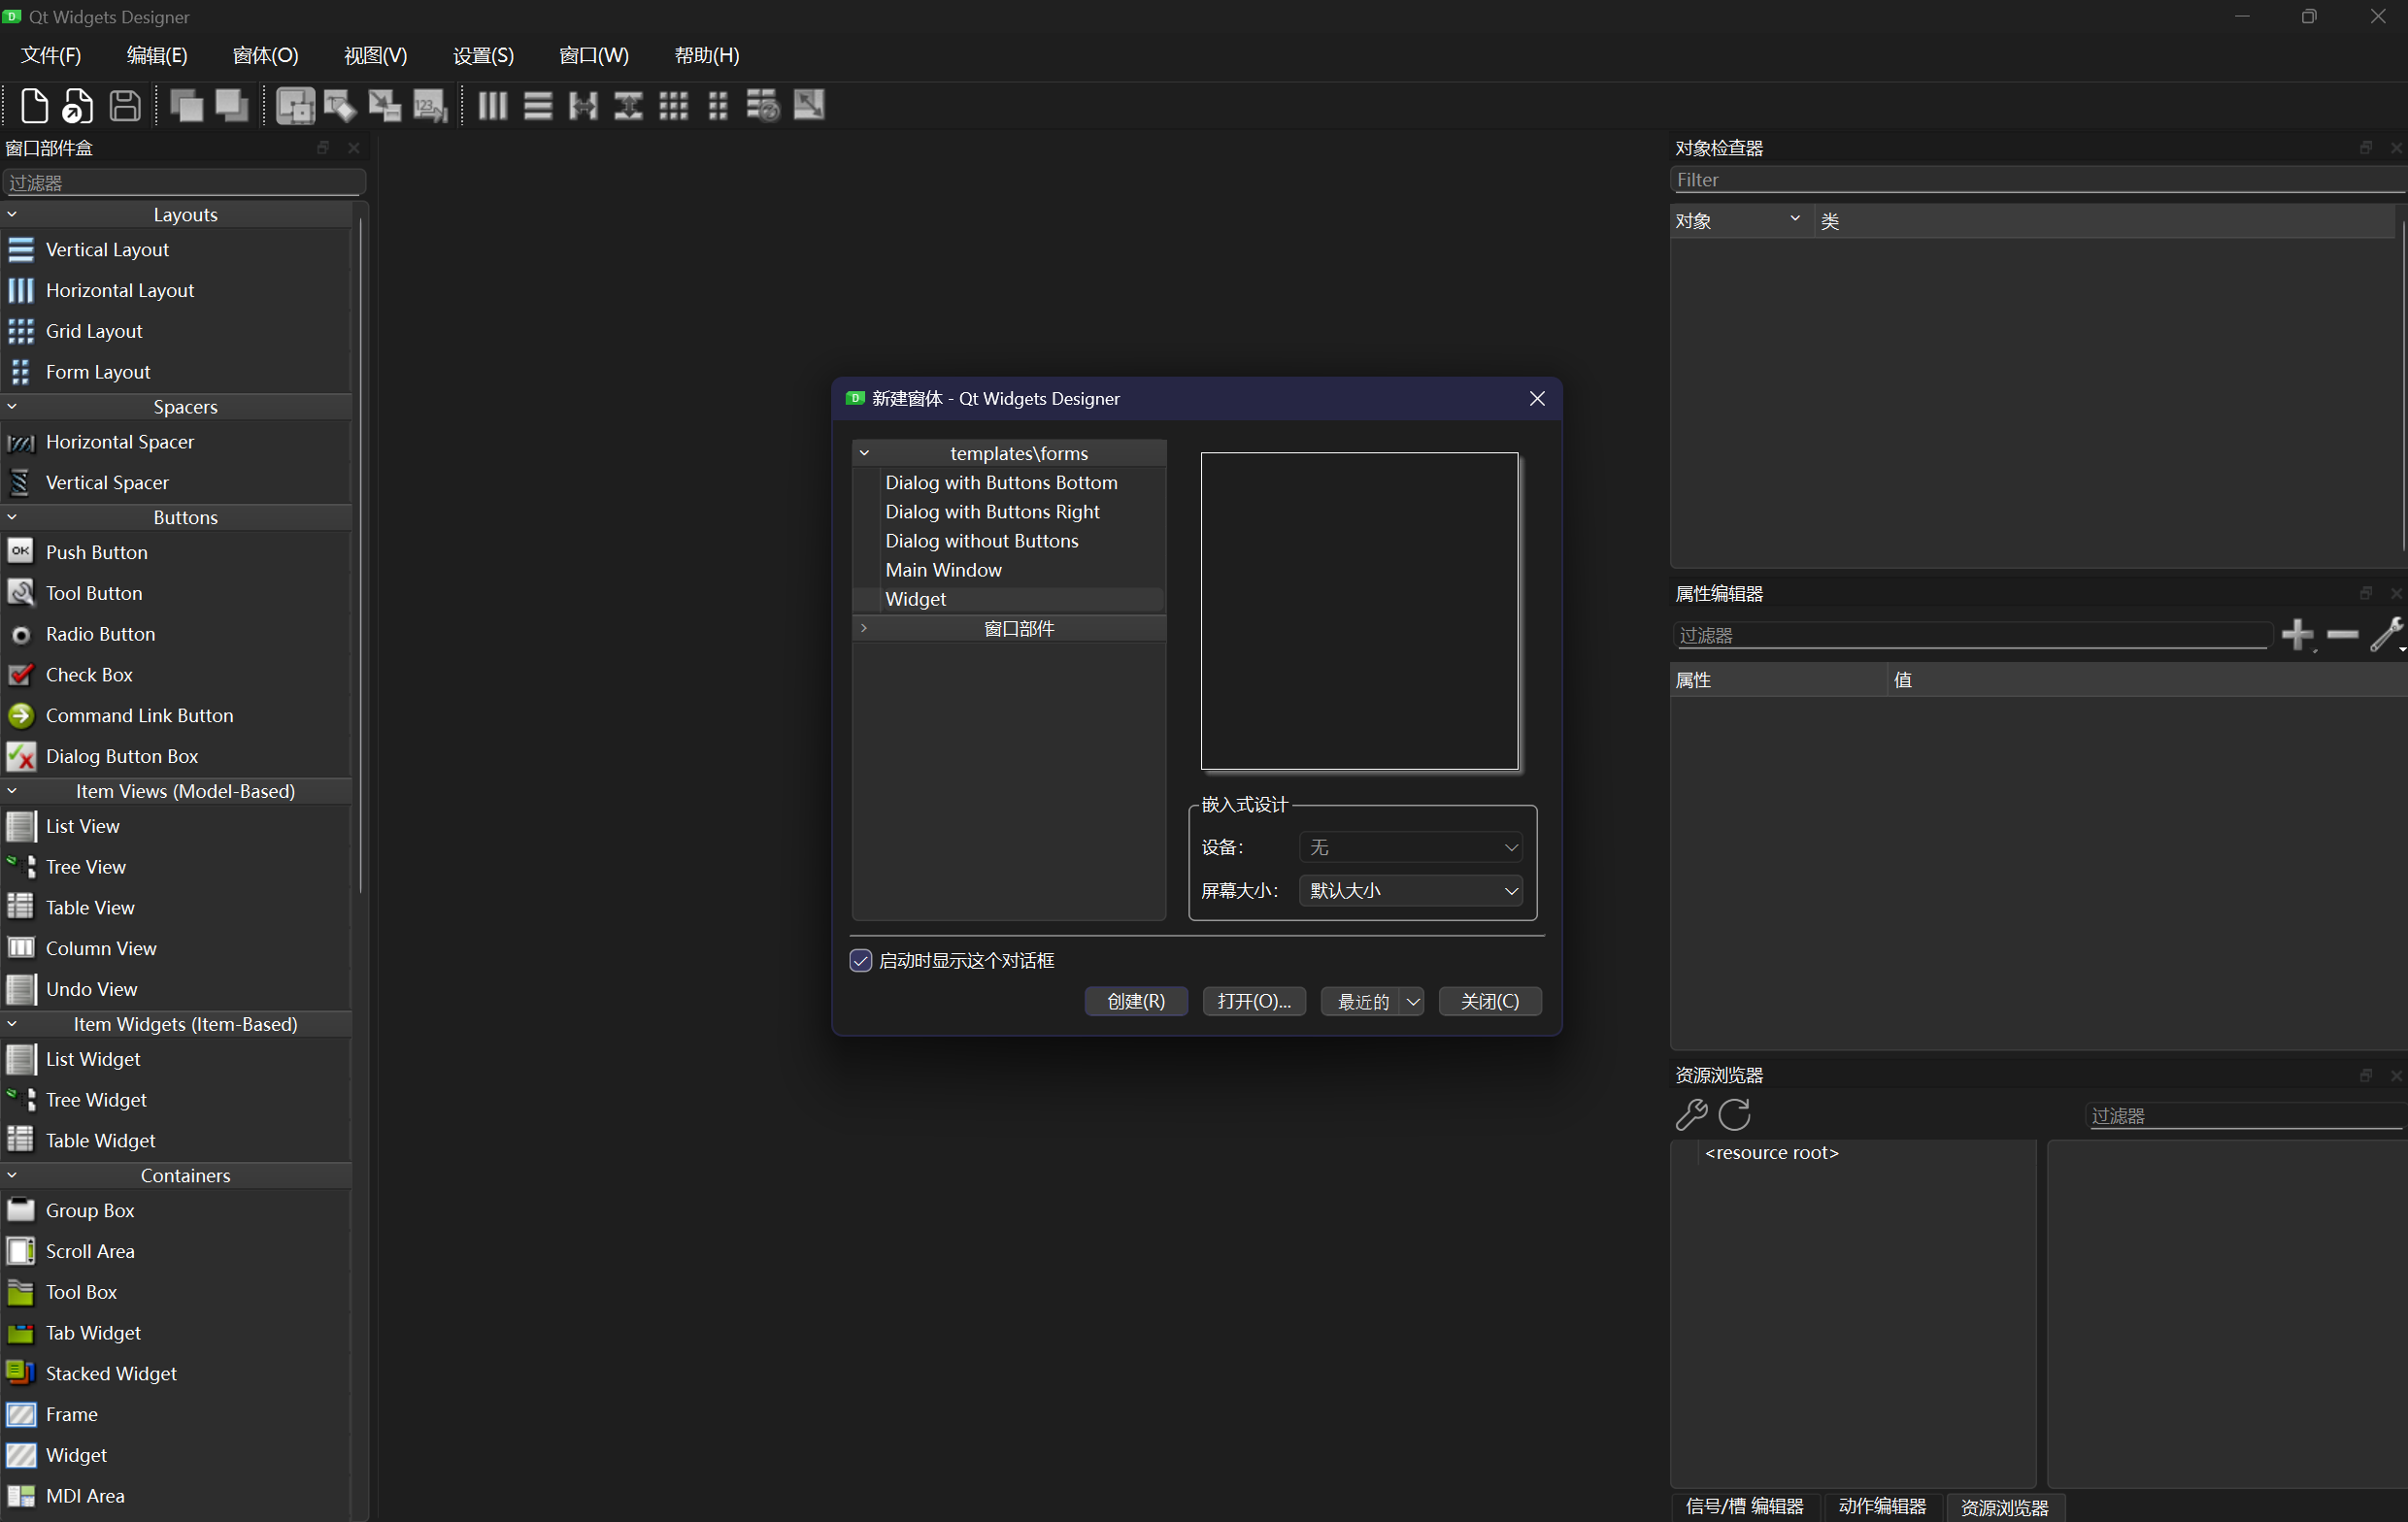Collapse the templates\forms tree group
Screen dimensions: 2408x1522
864,453
